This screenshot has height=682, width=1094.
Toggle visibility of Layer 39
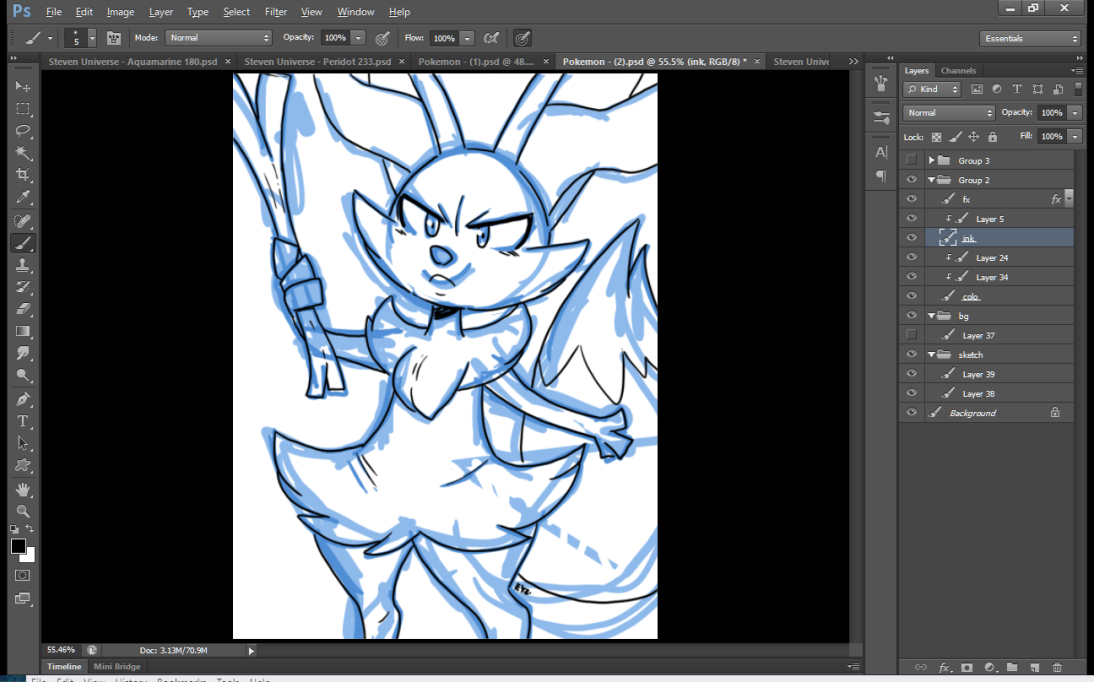pyautogui.click(x=911, y=374)
